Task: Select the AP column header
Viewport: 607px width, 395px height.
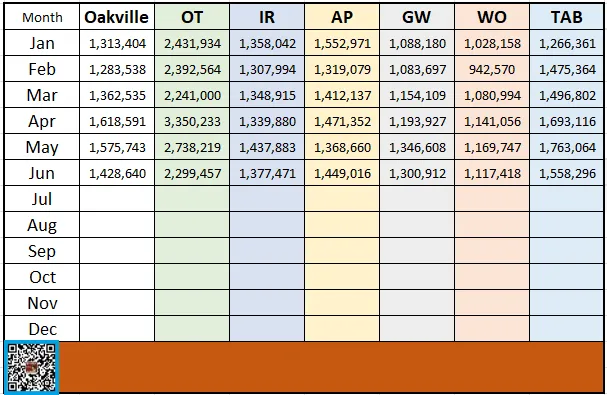Action: [342, 17]
